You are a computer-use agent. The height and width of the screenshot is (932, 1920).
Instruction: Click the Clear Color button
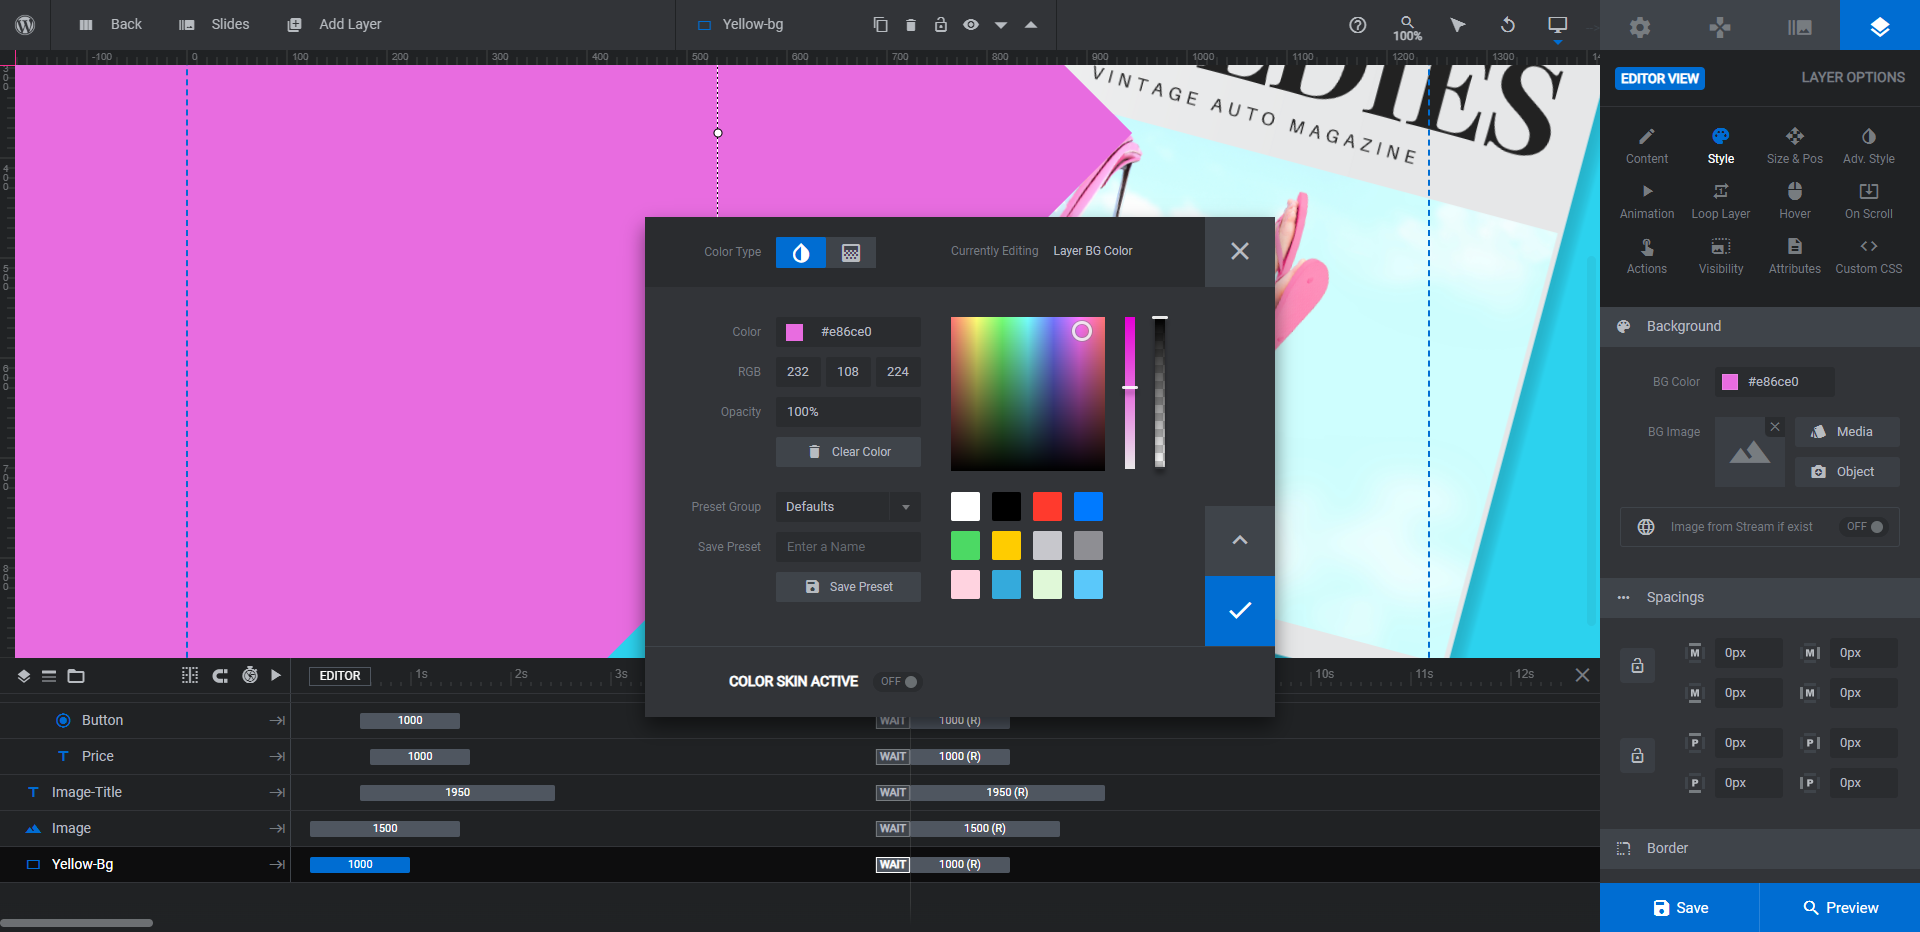pyautogui.click(x=848, y=452)
